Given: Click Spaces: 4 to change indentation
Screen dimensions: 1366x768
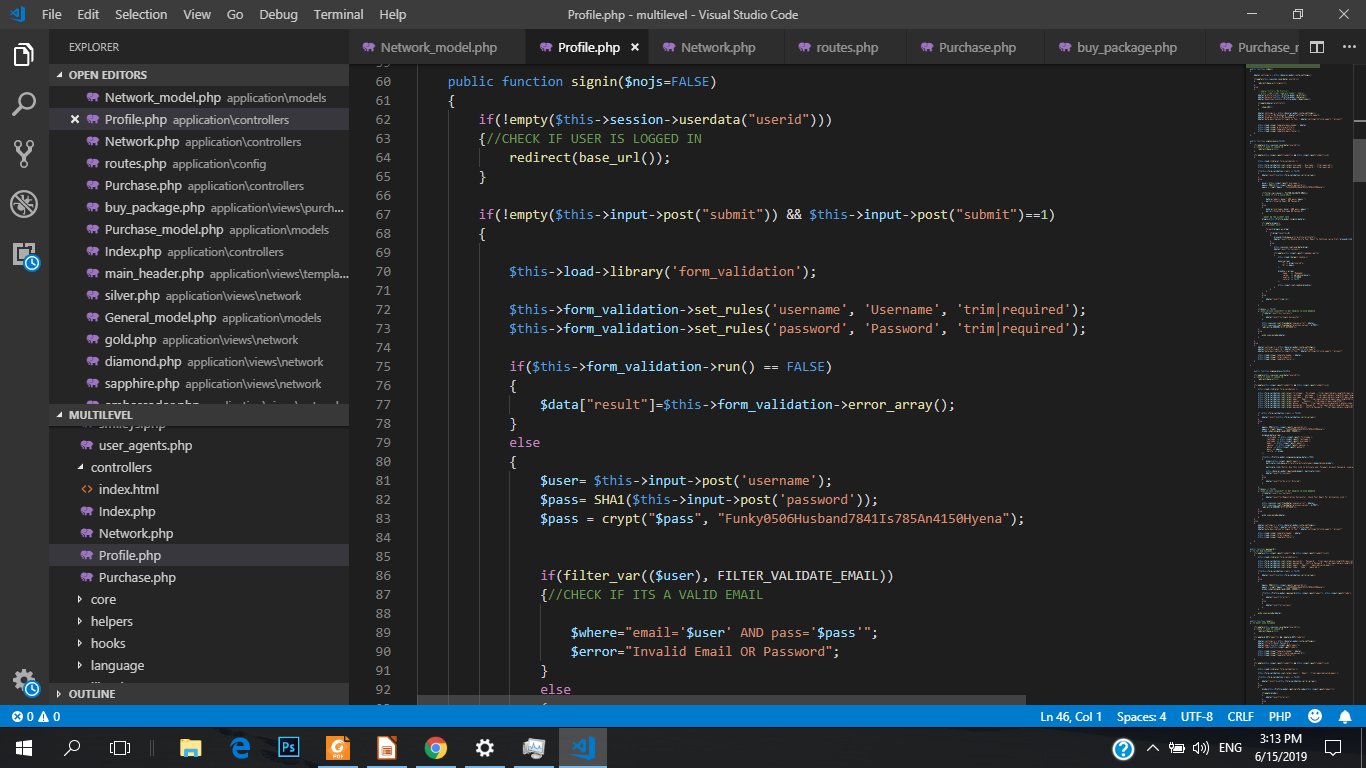Looking at the screenshot, I should tap(1140, 716).
